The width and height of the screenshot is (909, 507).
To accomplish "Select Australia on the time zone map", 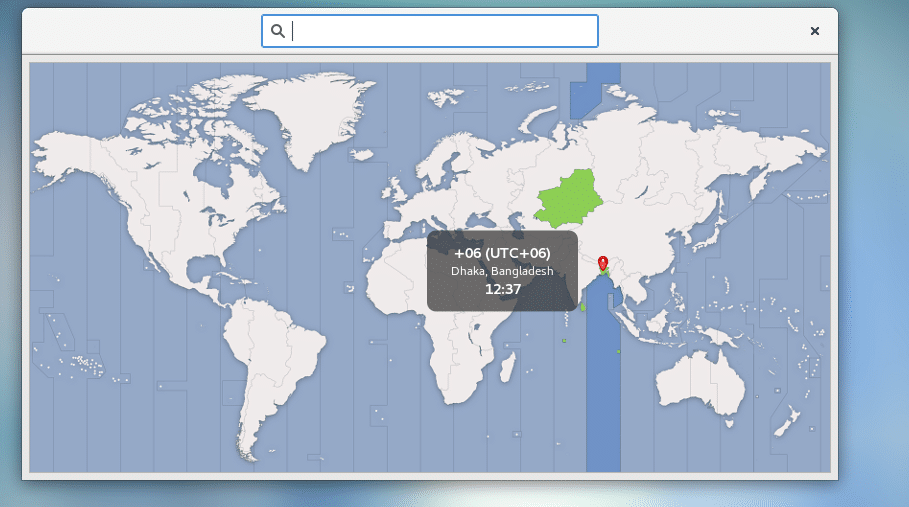I will click(x=699, y=380).
